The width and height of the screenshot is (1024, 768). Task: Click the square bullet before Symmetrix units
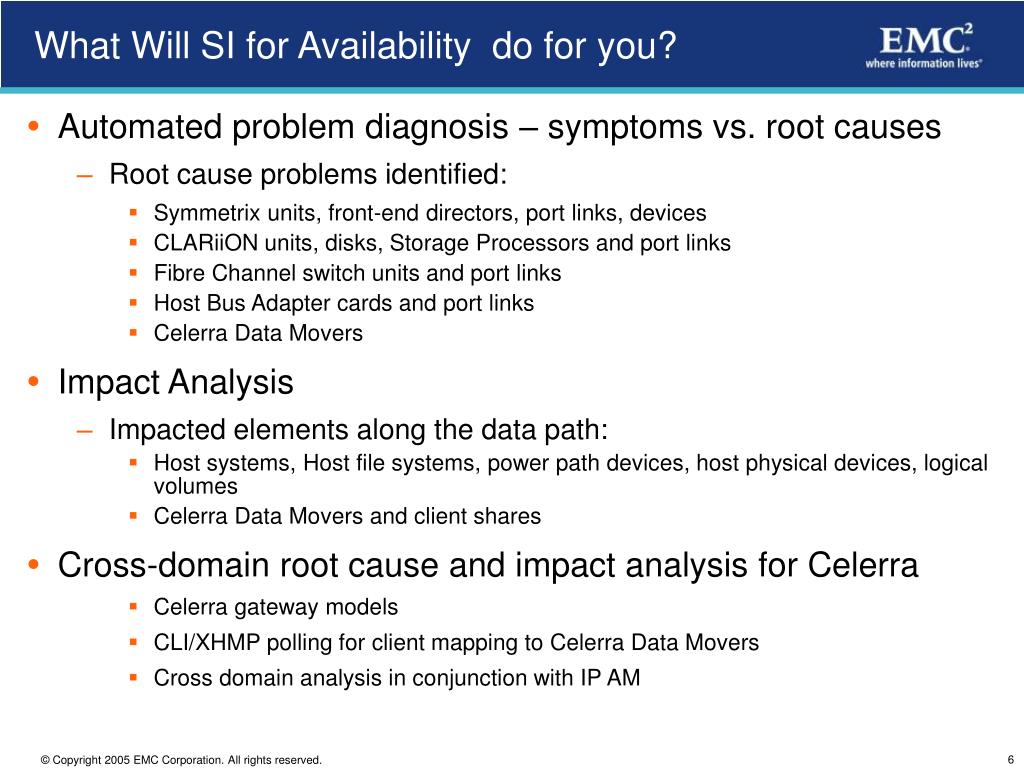133,212
